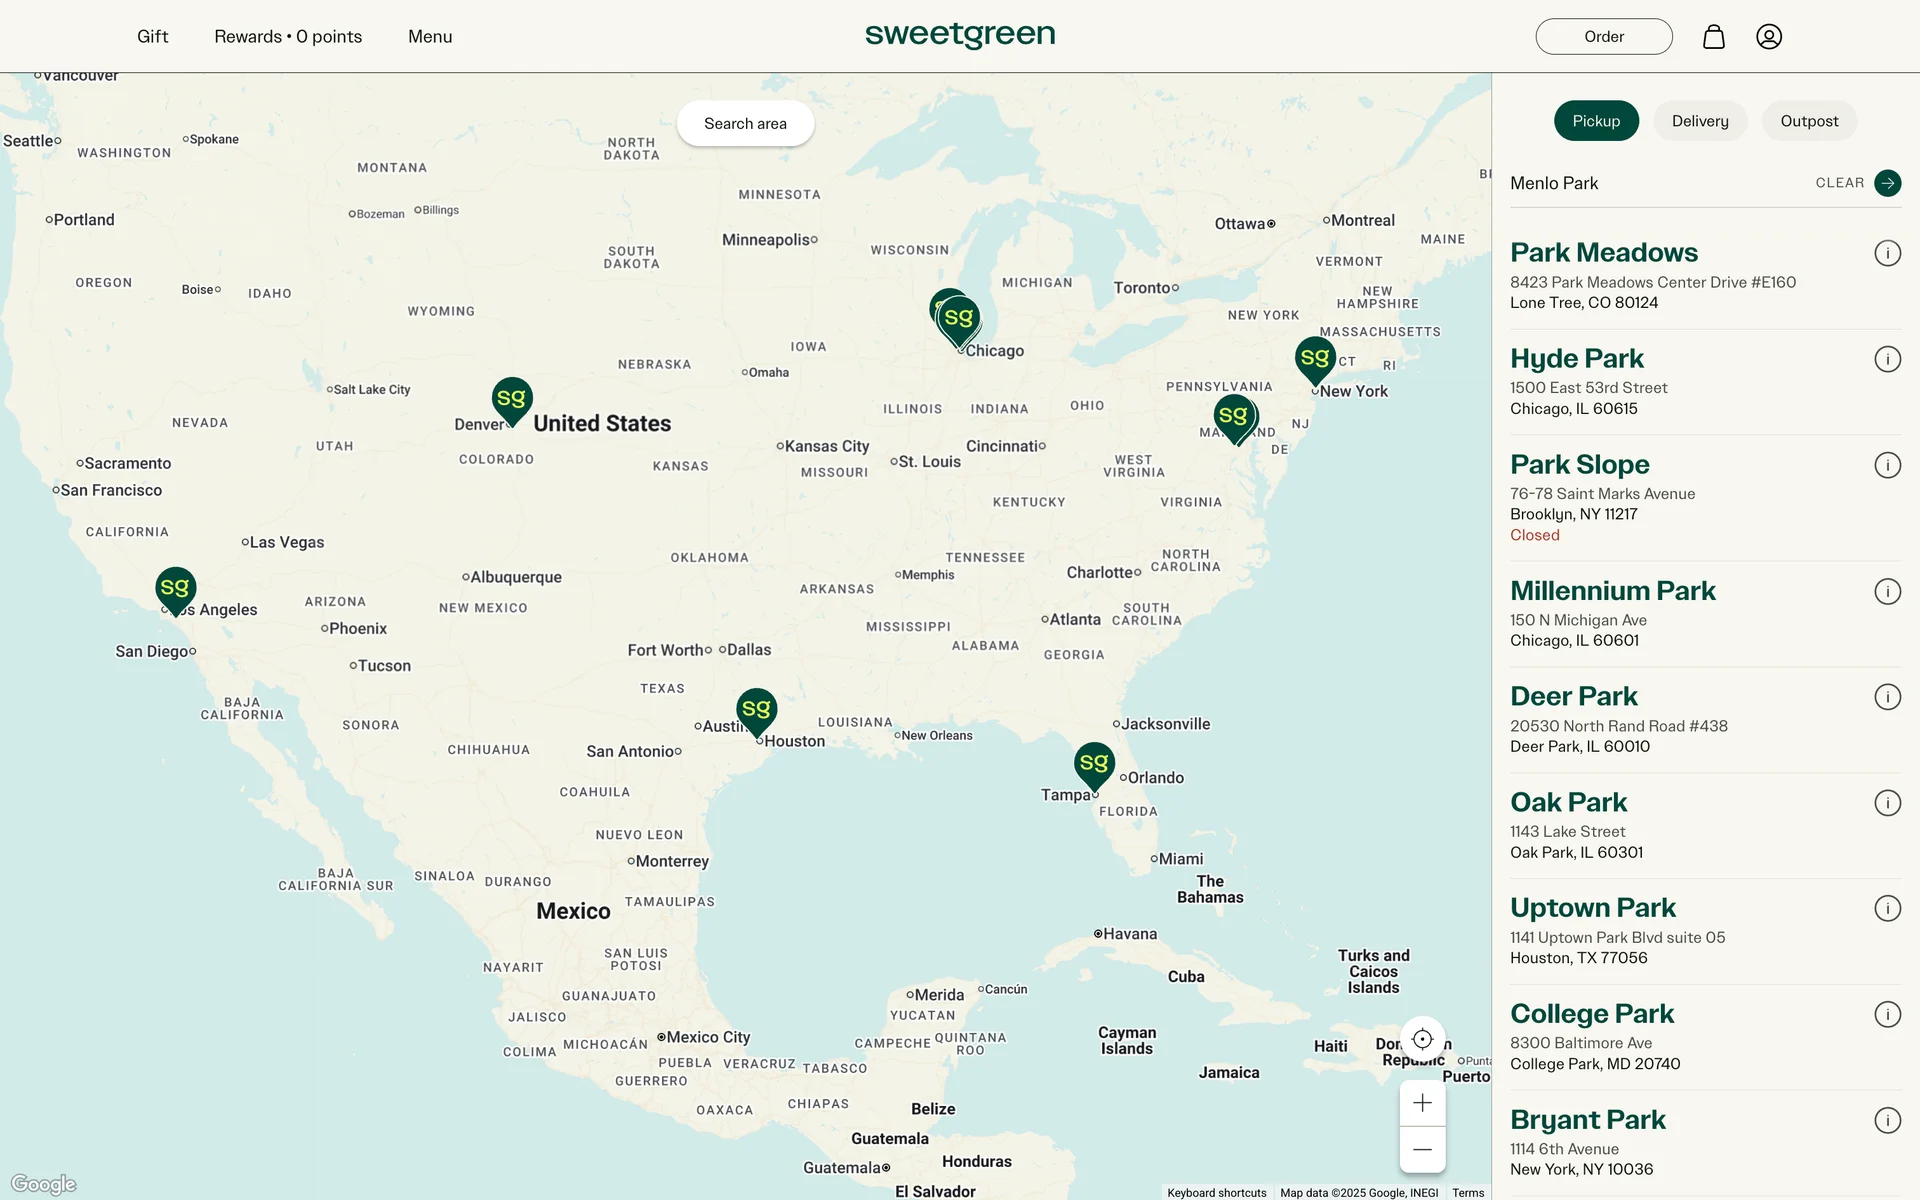The height and width of the screenshot is (1200, 1920).
Task: Switch to the Outpost option
Action: click(1808, 121)
